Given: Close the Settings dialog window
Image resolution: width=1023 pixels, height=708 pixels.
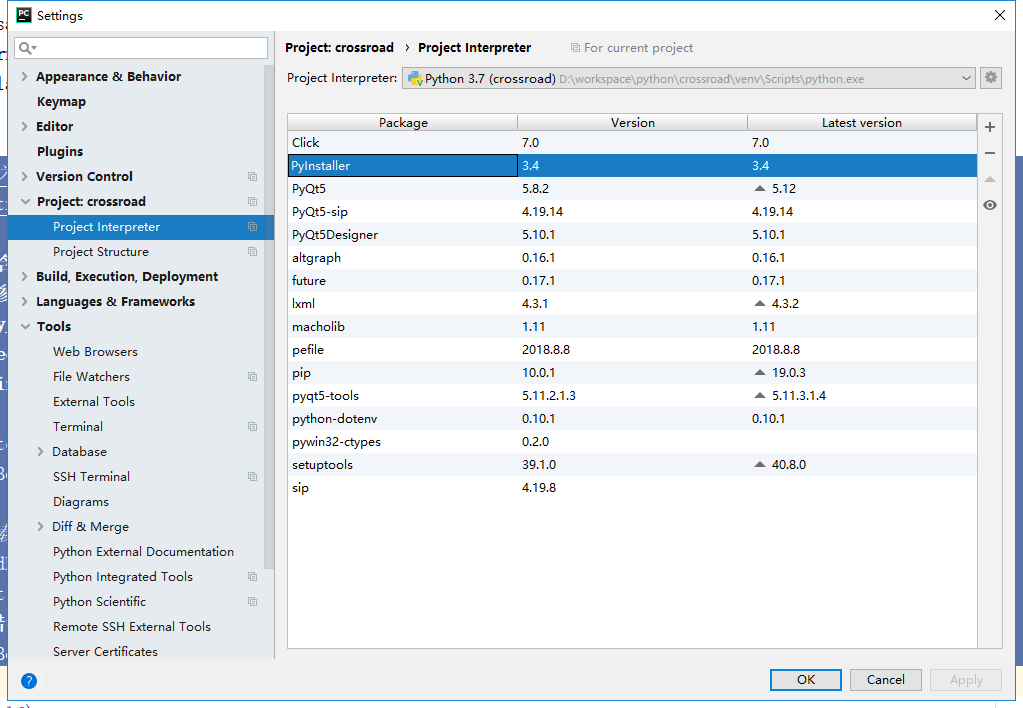Looking at the screenshot, I should pyautogui.click(x=1000, y=15).
